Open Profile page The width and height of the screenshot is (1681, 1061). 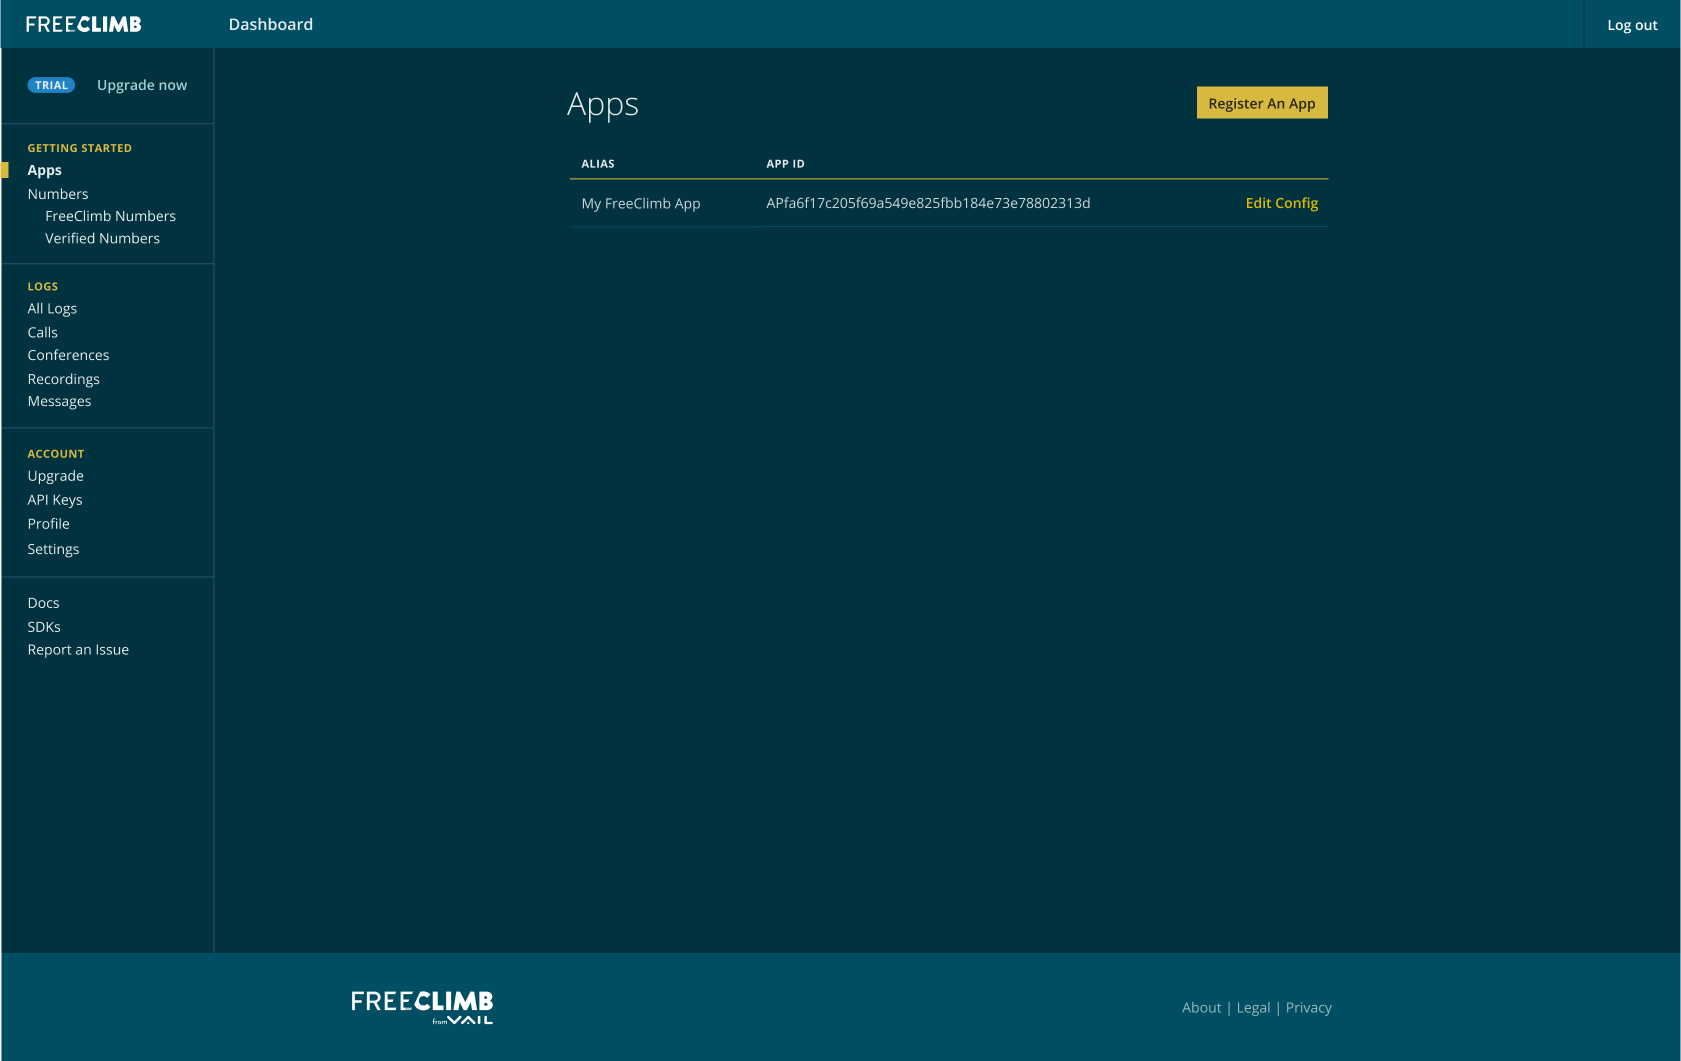49,524
